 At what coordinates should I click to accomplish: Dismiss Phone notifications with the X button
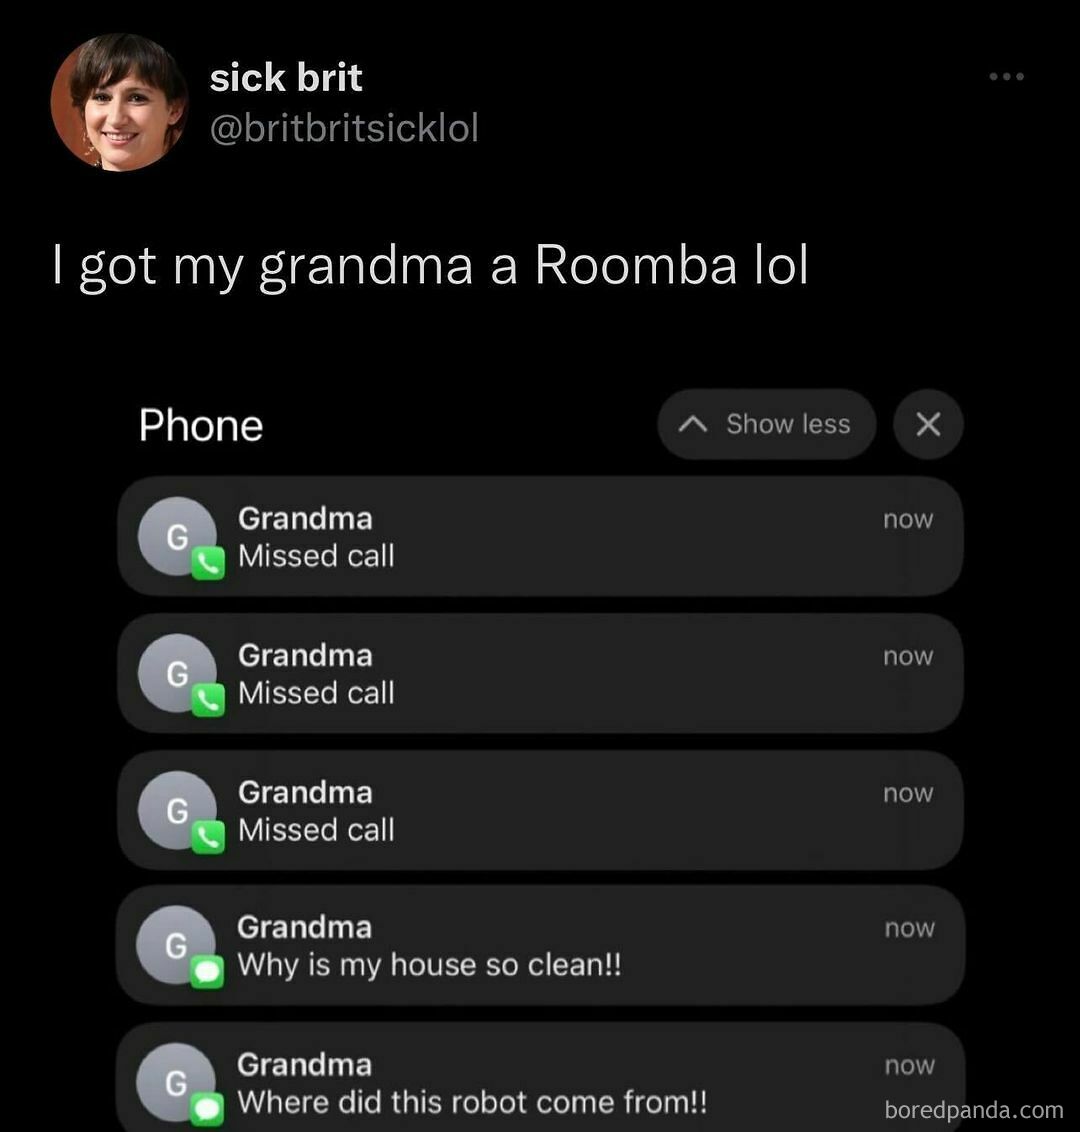tap(928, 424)
